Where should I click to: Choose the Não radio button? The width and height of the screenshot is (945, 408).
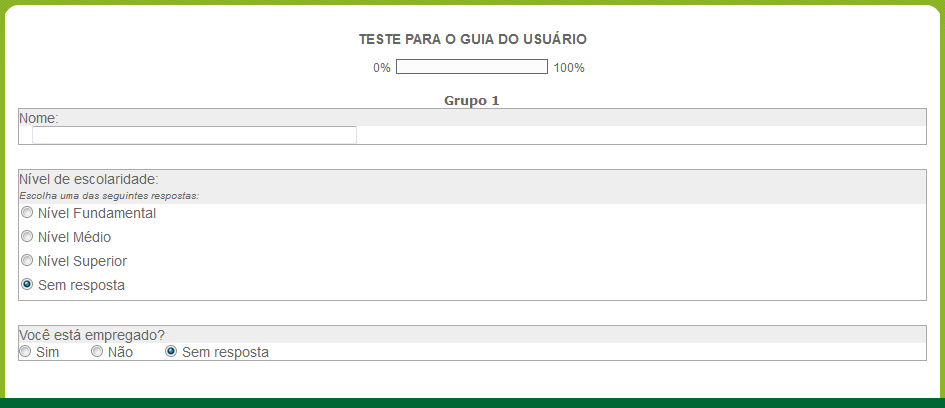[97, 352]
